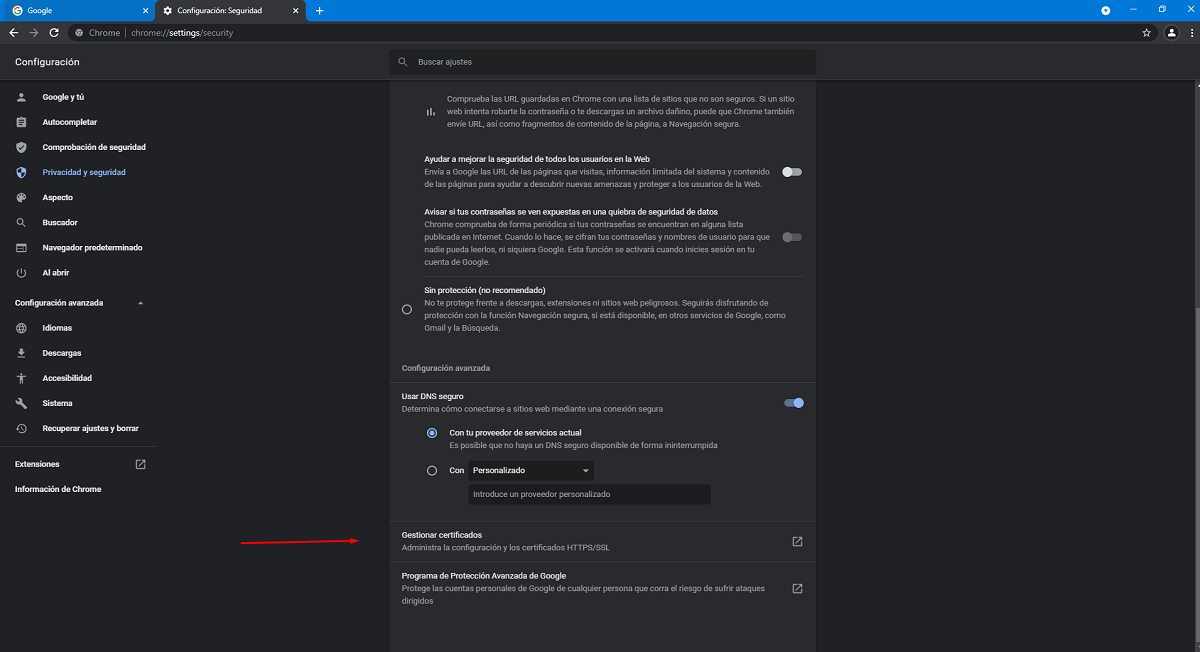Screen dimensions: 1200x652
Task: Close the Google tab
Action: pos(143,10)
